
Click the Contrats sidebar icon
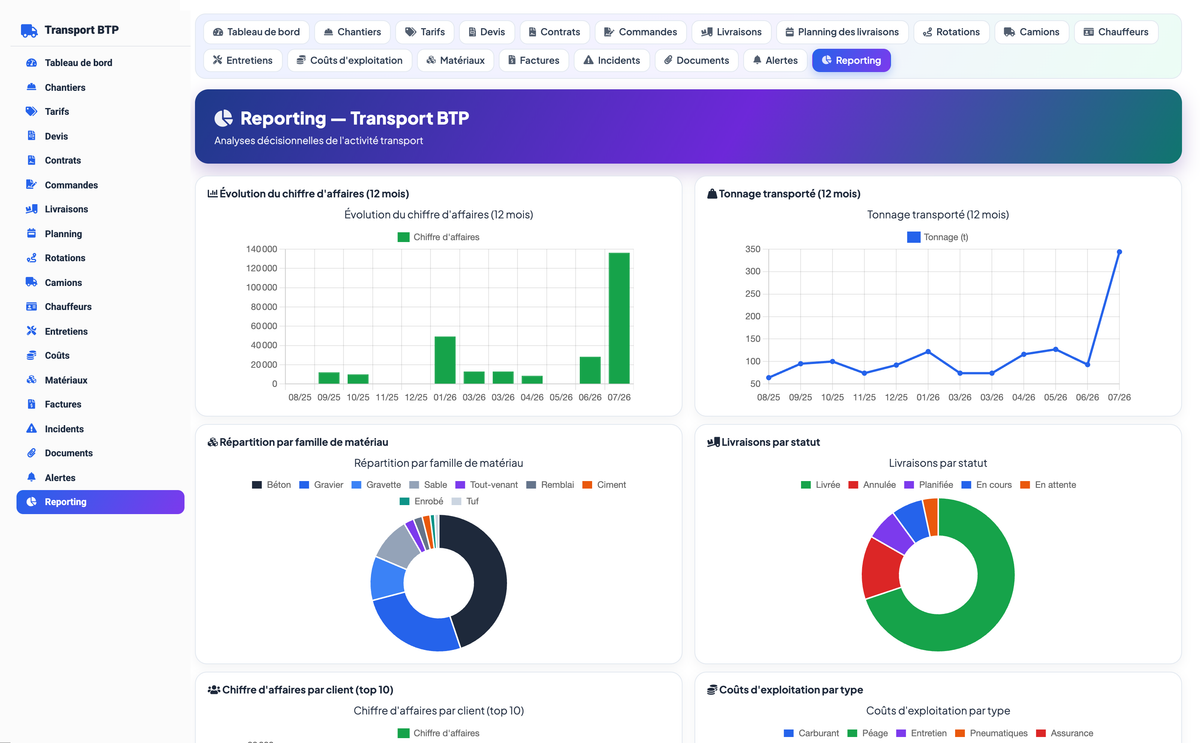click(31, 160)
